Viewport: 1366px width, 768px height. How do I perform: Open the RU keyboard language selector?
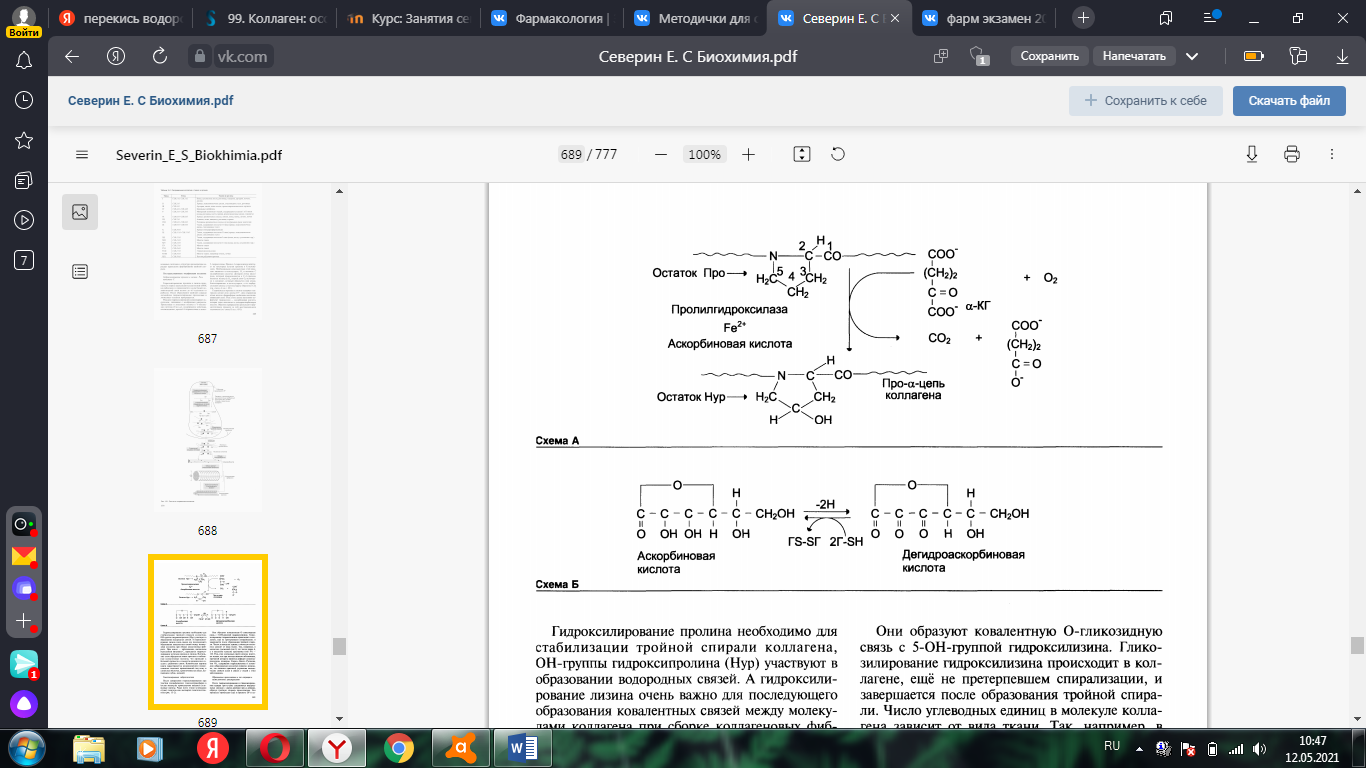click(x=1111, y=746)
